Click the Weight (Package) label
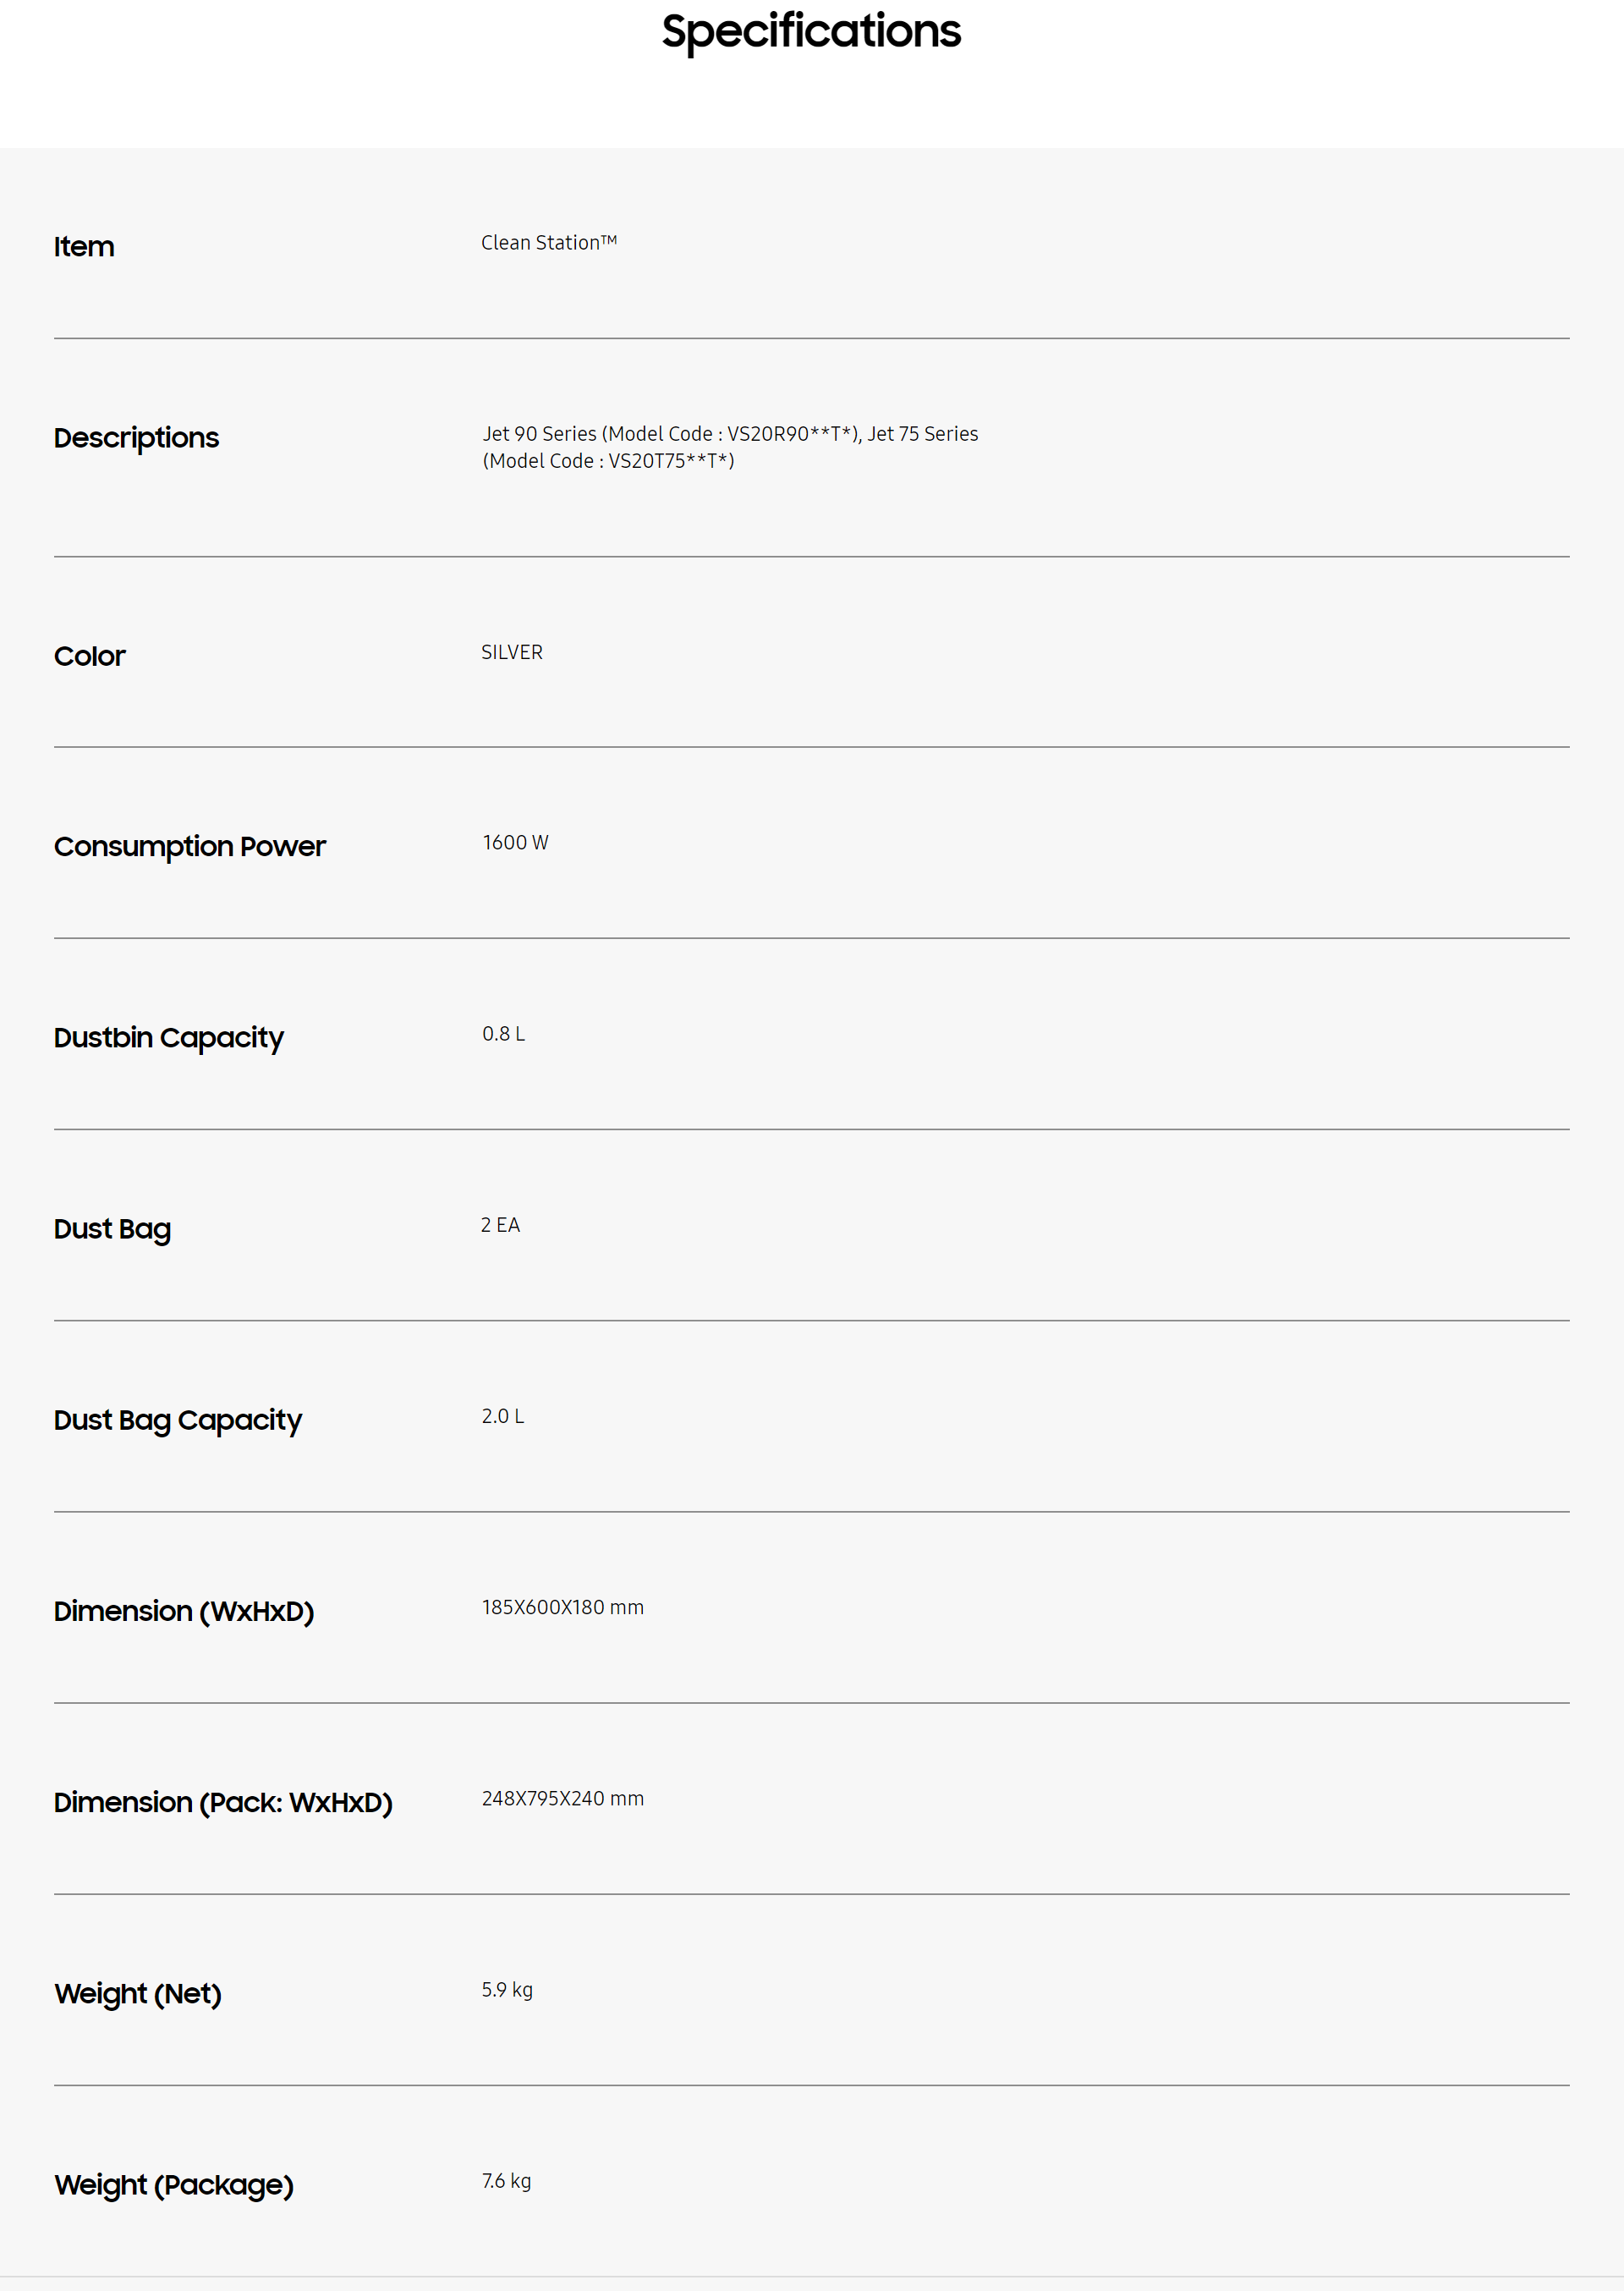 [x=174, y=2185]
